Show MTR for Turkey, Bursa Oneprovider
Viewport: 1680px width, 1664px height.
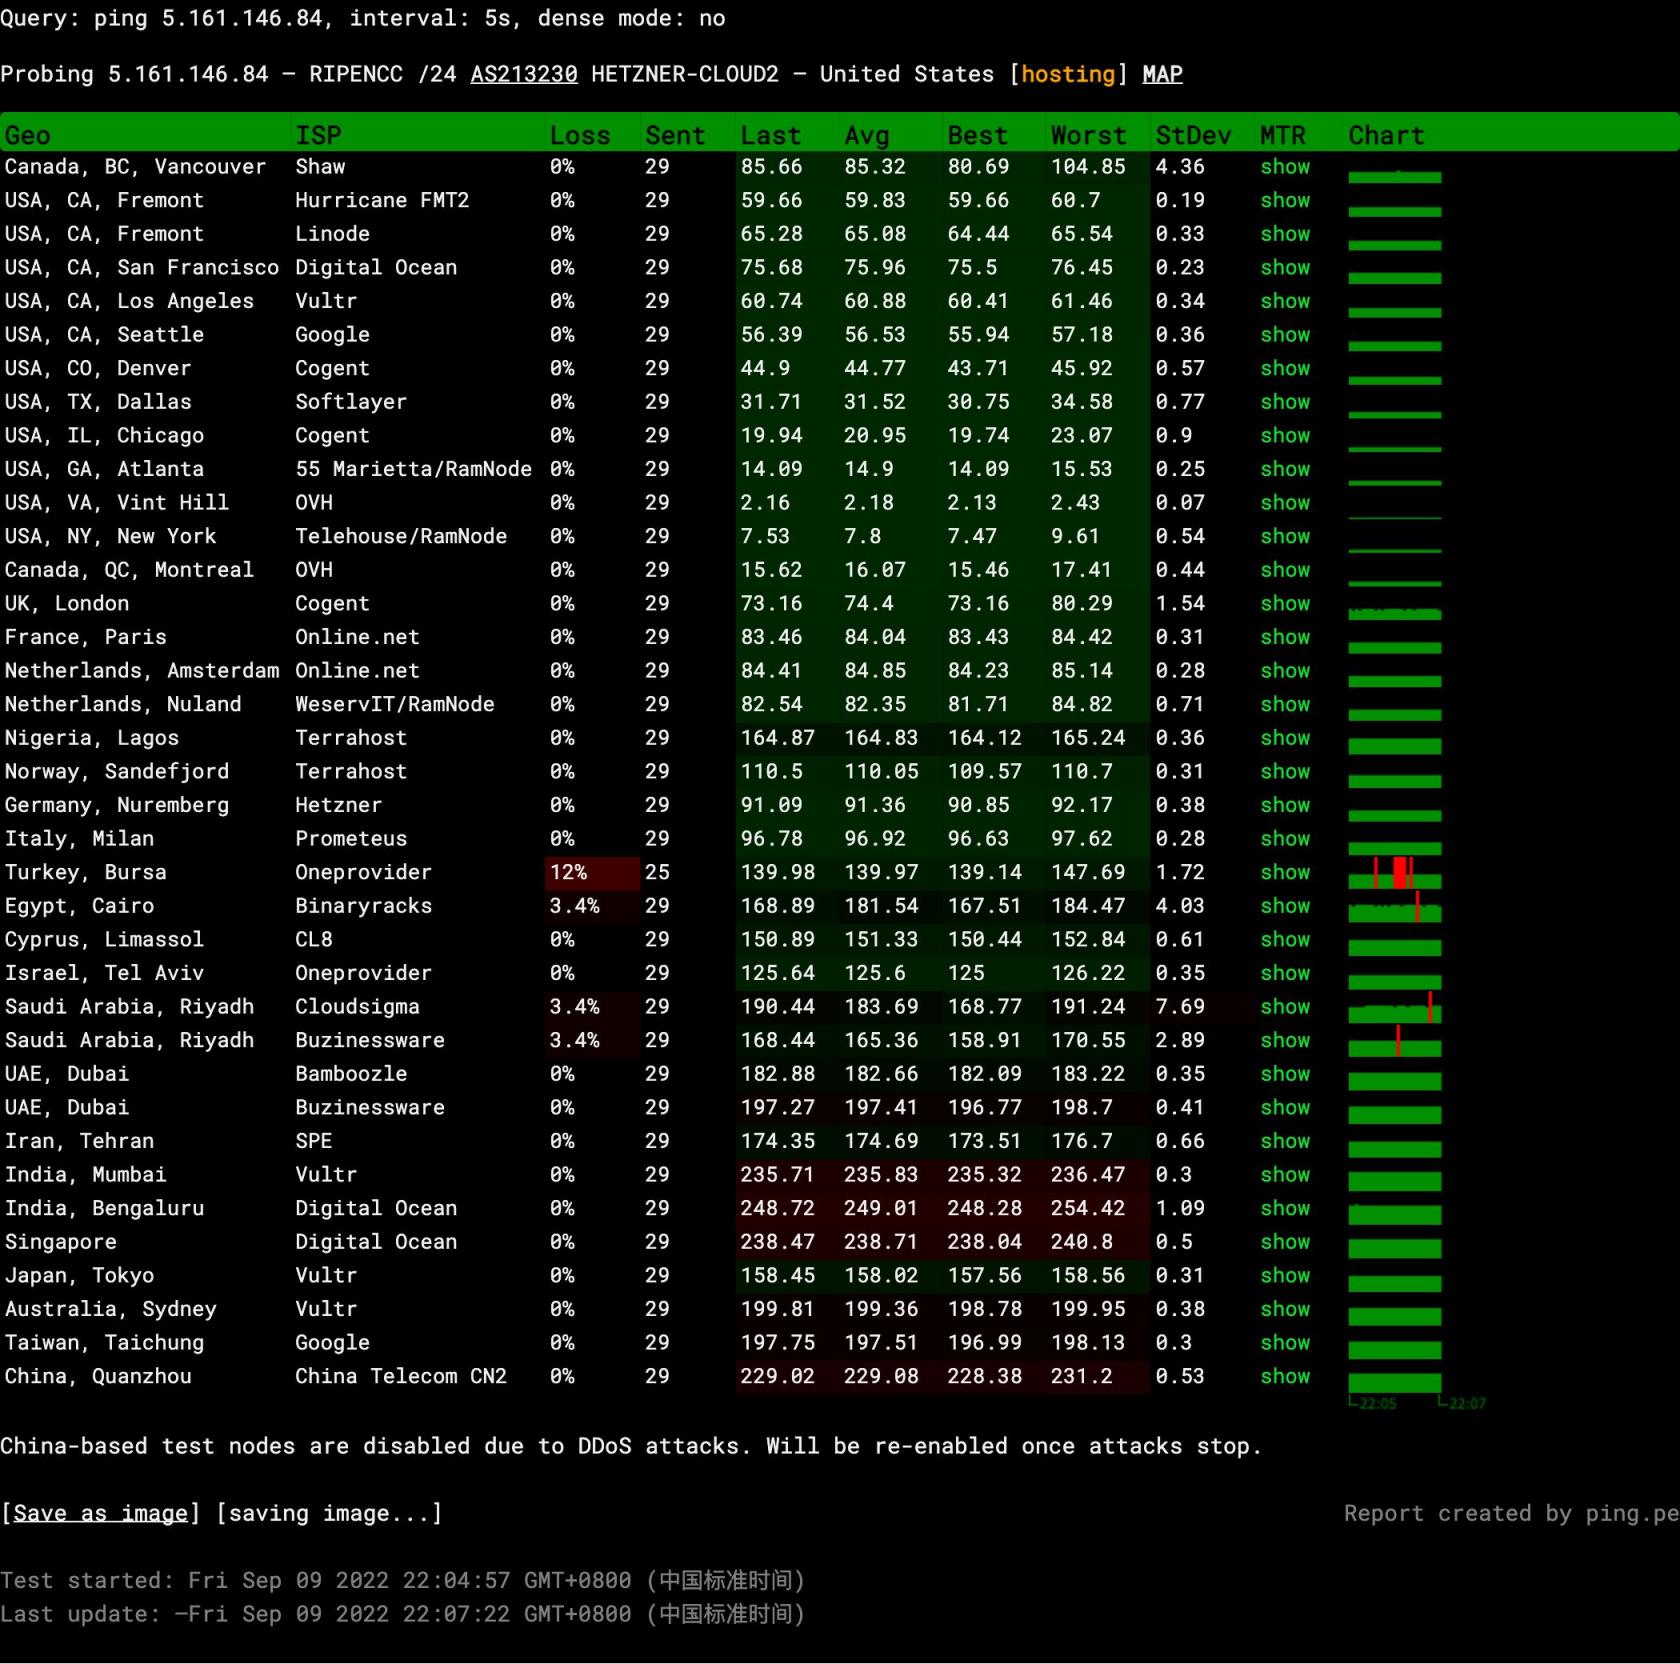pyautogui.click(x=1284, y=872)
